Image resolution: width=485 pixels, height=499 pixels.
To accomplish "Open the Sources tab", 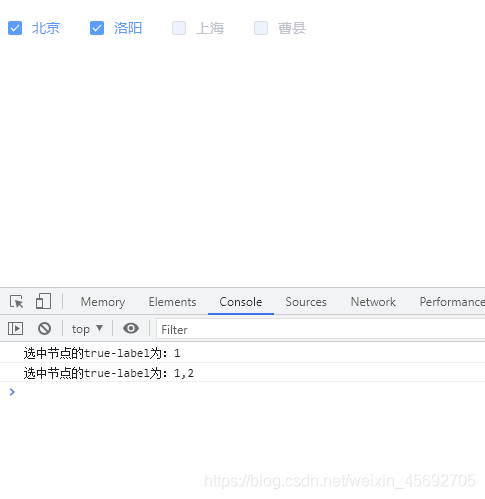I will tap(306, 302).
